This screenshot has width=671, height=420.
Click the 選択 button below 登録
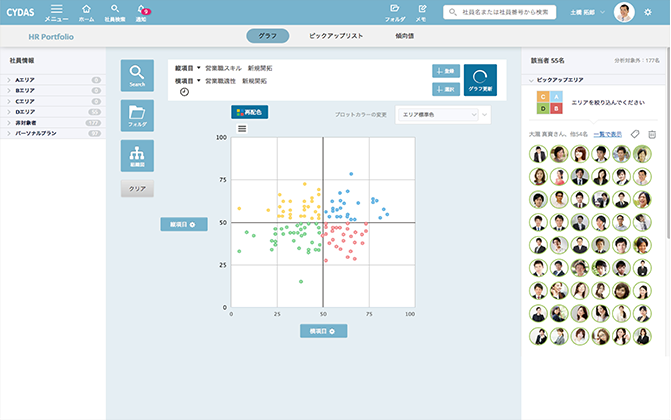pos(446,89)
